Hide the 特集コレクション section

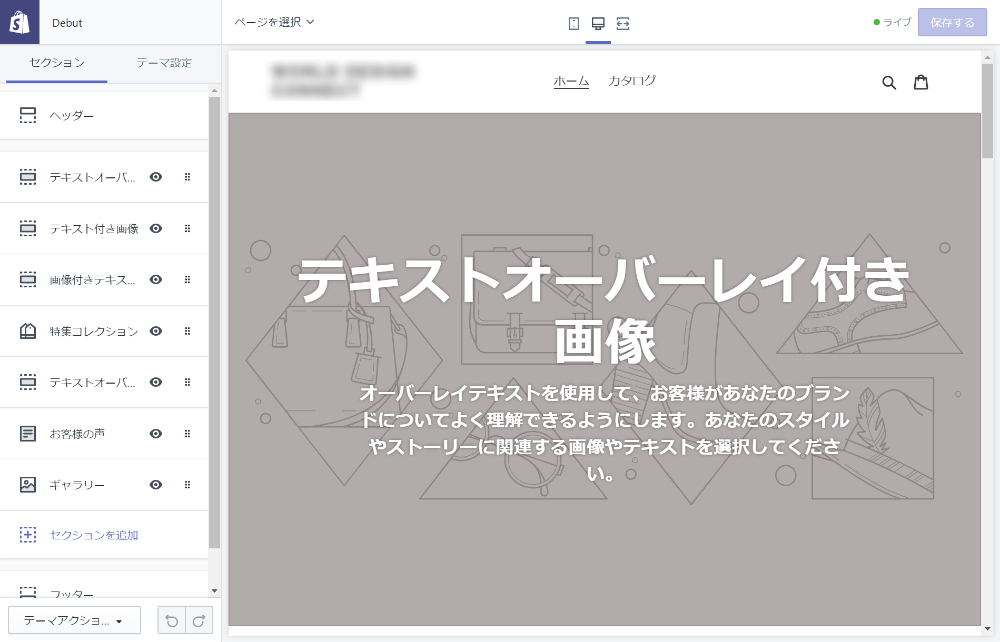pyautogui.click(x=156, y=331)
